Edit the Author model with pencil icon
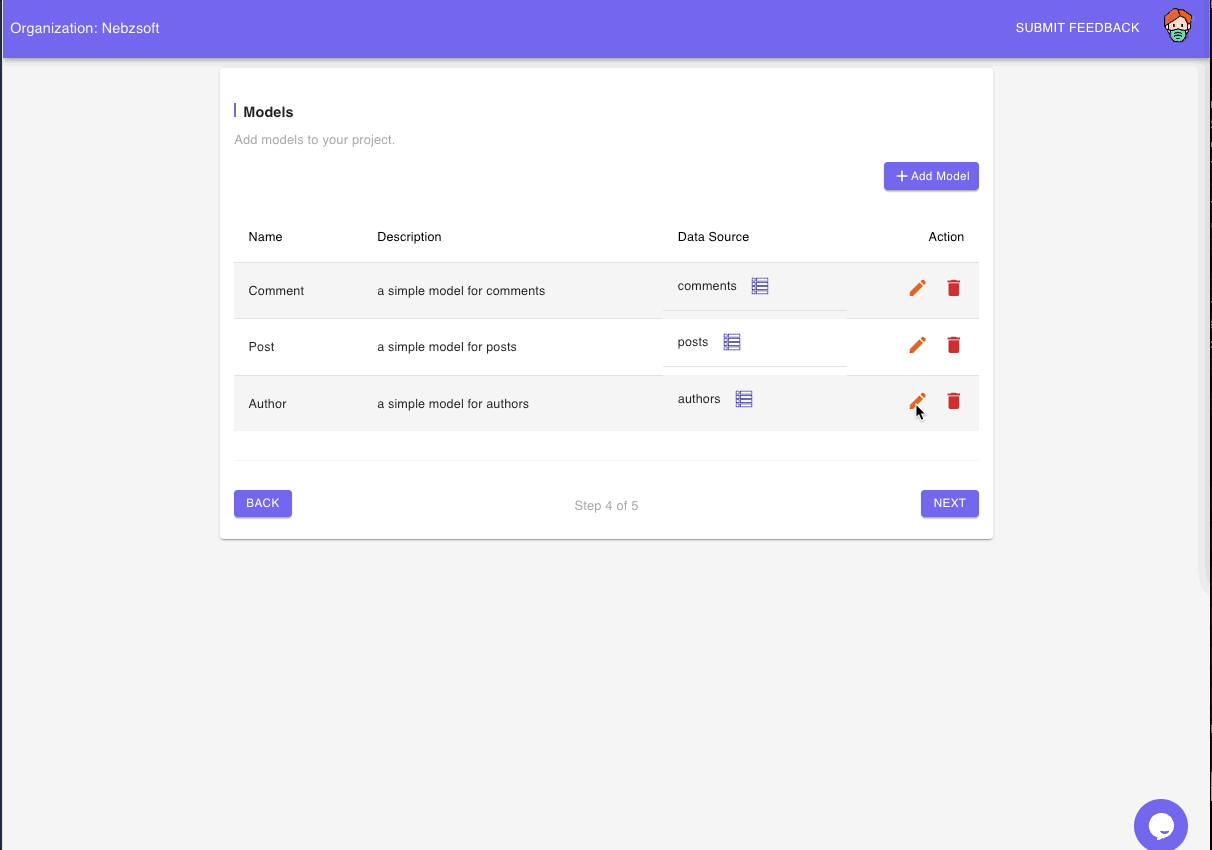 [917, 401]
